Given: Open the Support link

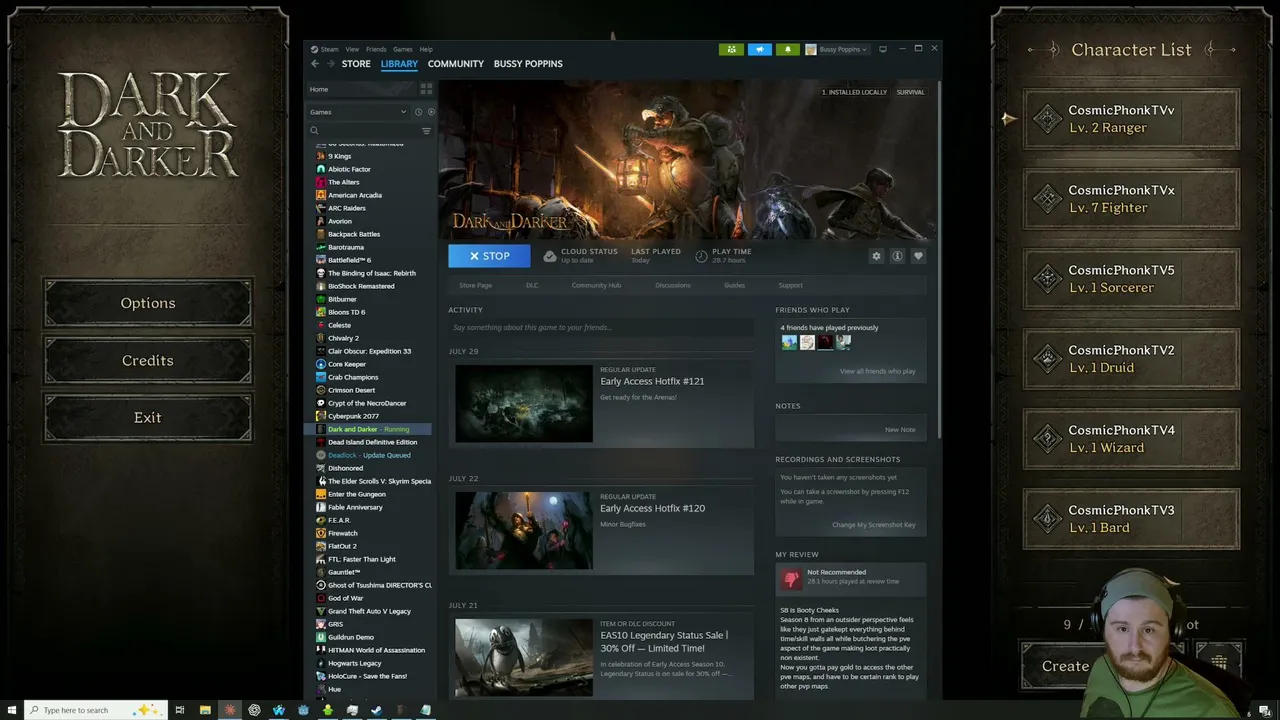Looking at the screenshot, I should click(x=790, y=285).
